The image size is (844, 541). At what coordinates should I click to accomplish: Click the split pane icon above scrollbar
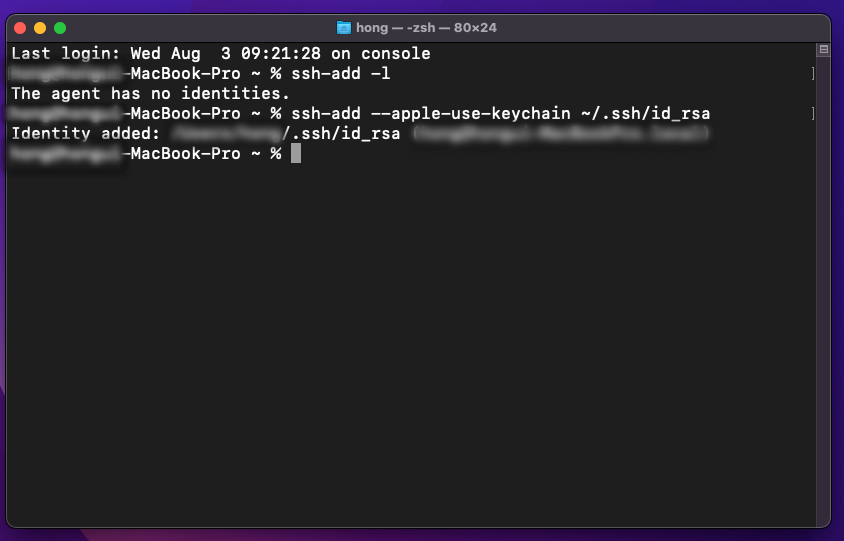pyautogui.click(x=824, y=49)
